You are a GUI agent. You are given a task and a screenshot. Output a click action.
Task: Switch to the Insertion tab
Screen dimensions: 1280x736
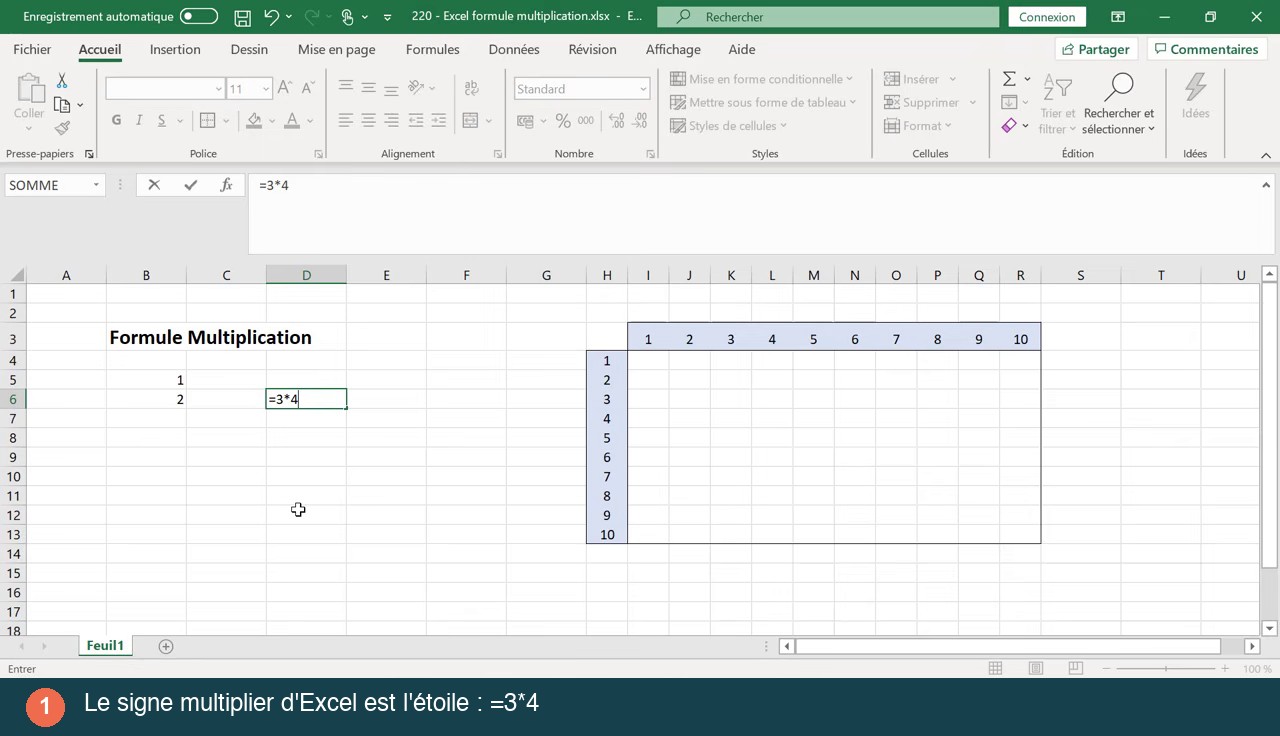tap(175, 49)
